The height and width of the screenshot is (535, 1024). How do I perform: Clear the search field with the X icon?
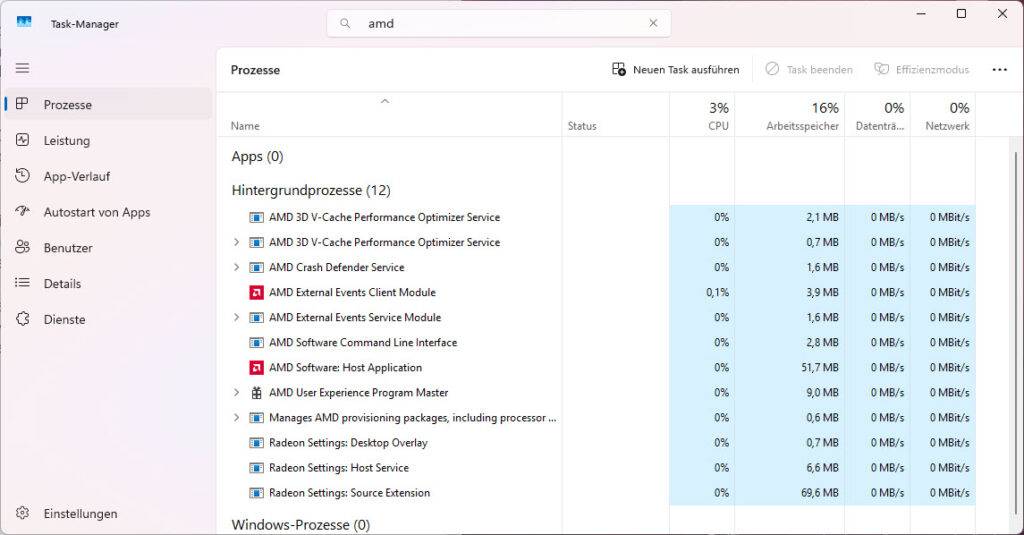coord(654,23)
